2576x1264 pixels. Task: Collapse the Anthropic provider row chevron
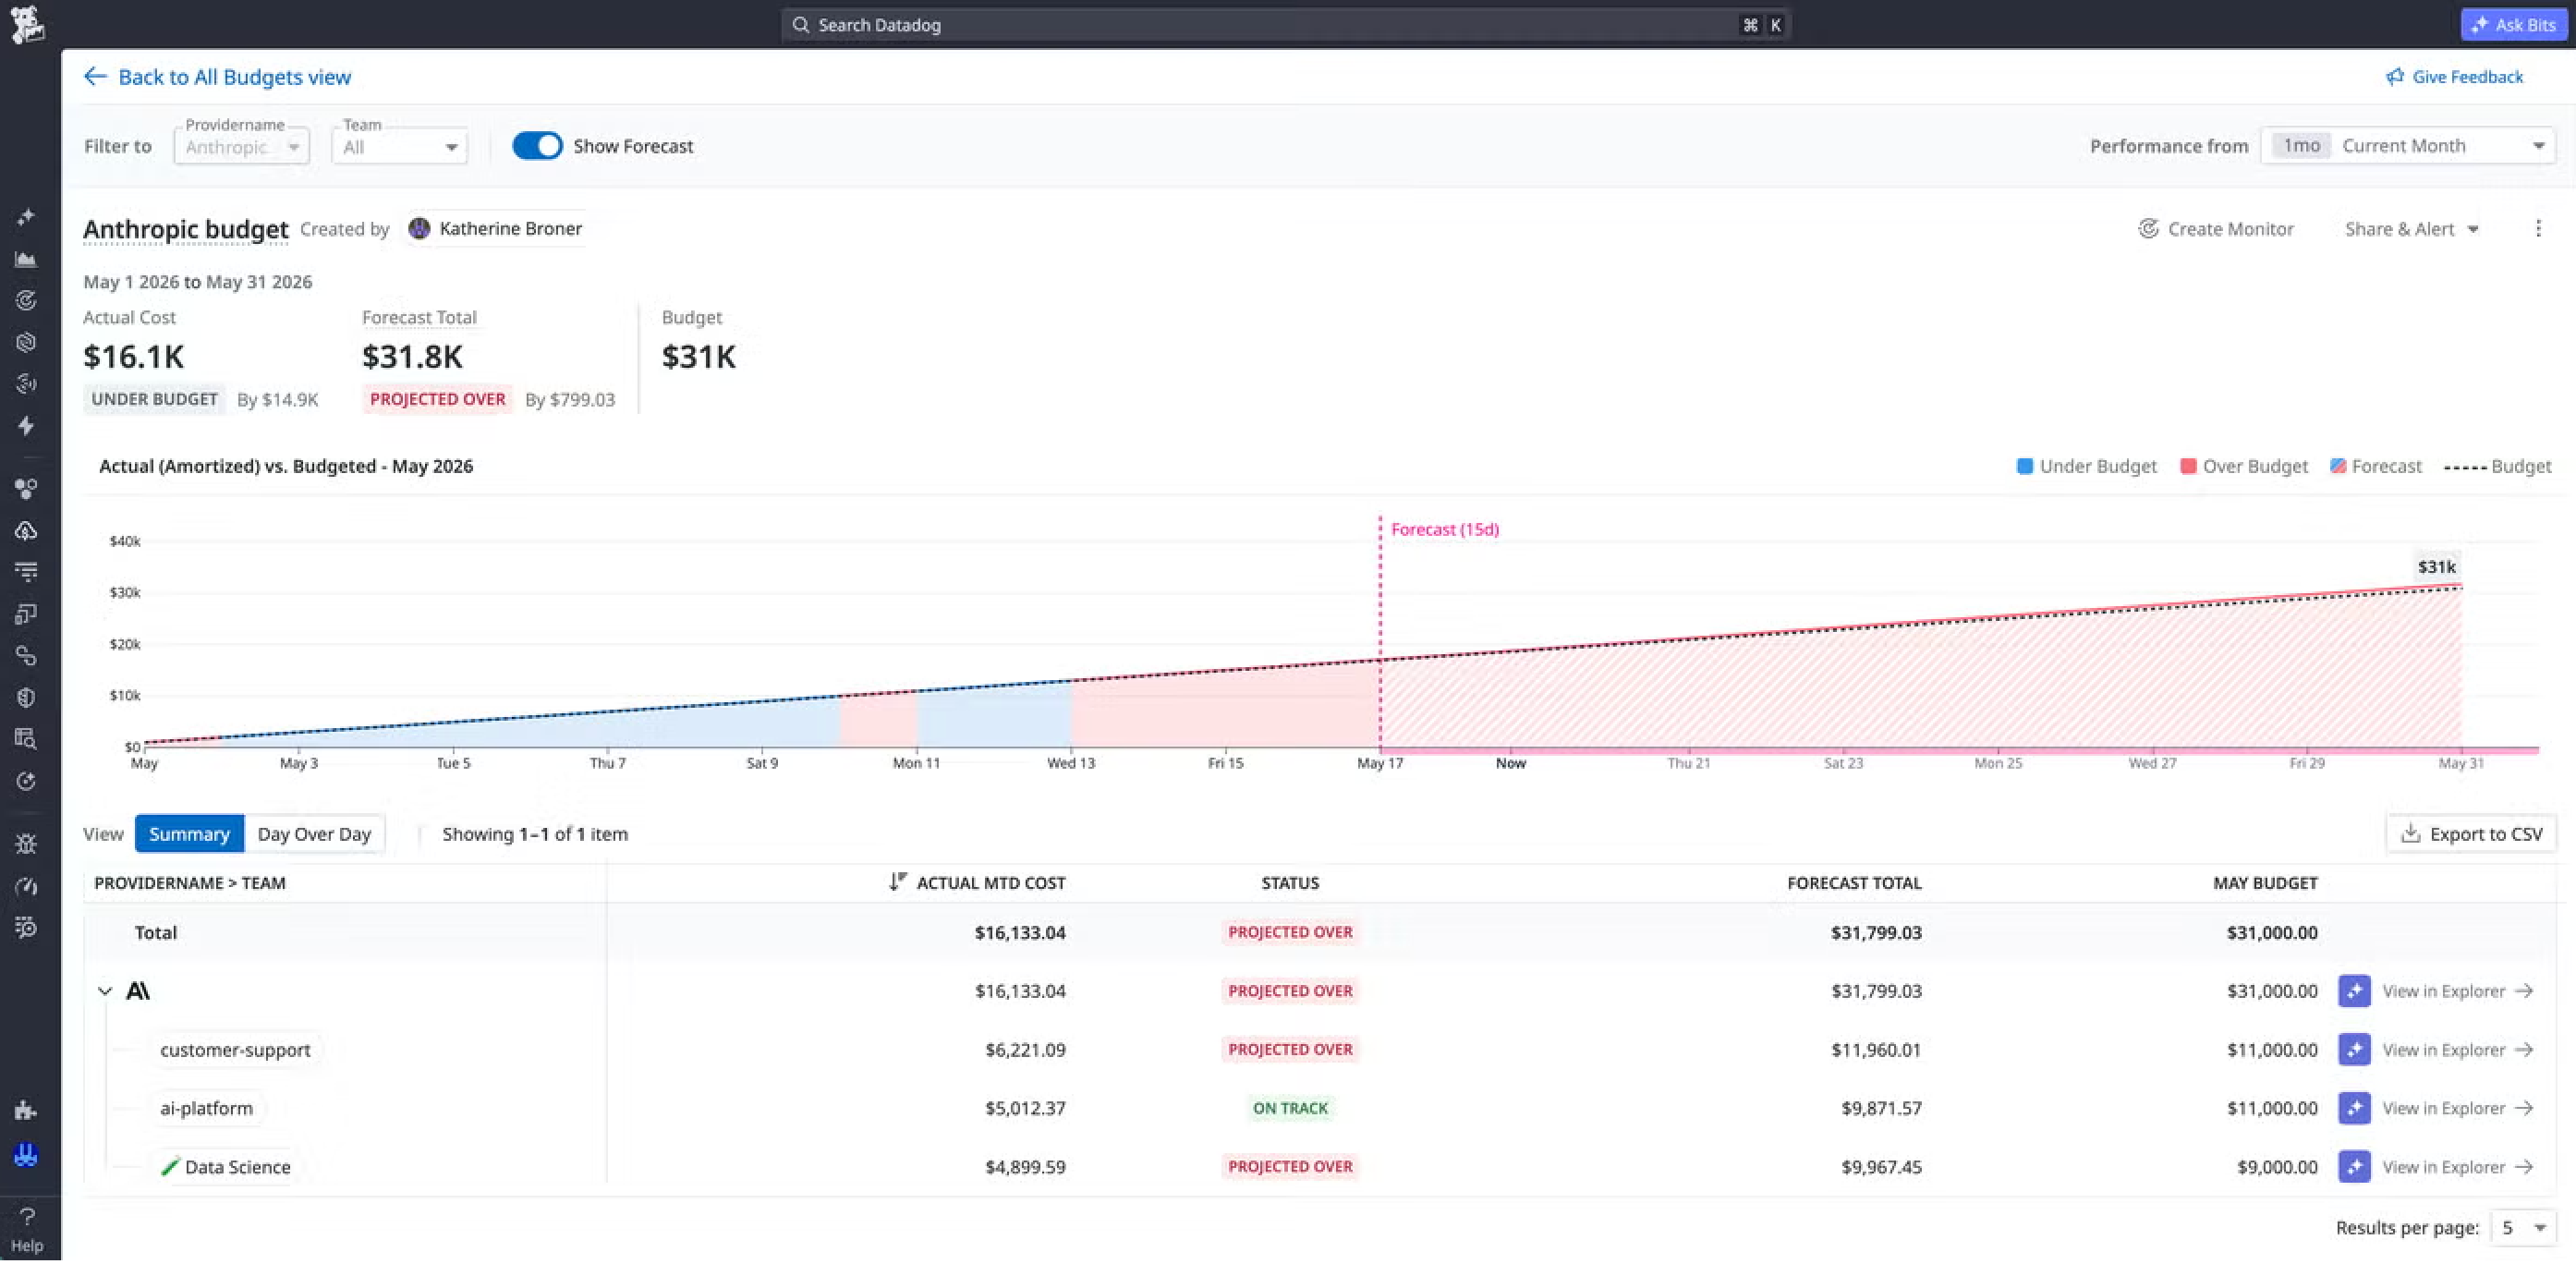pos(105,991)
